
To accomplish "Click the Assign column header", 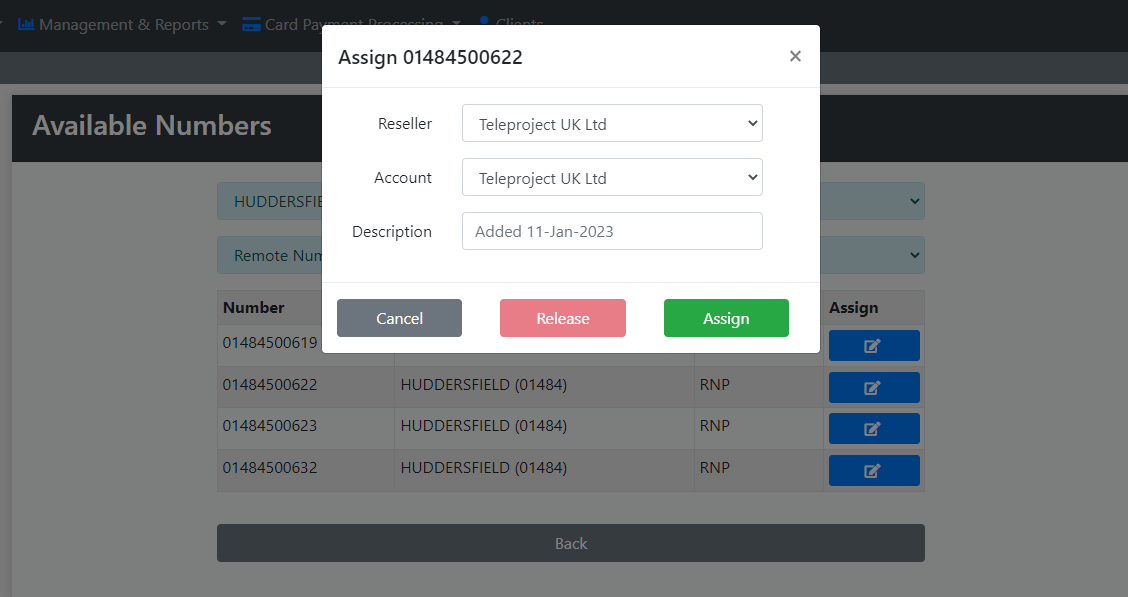I will pos(853,308).
